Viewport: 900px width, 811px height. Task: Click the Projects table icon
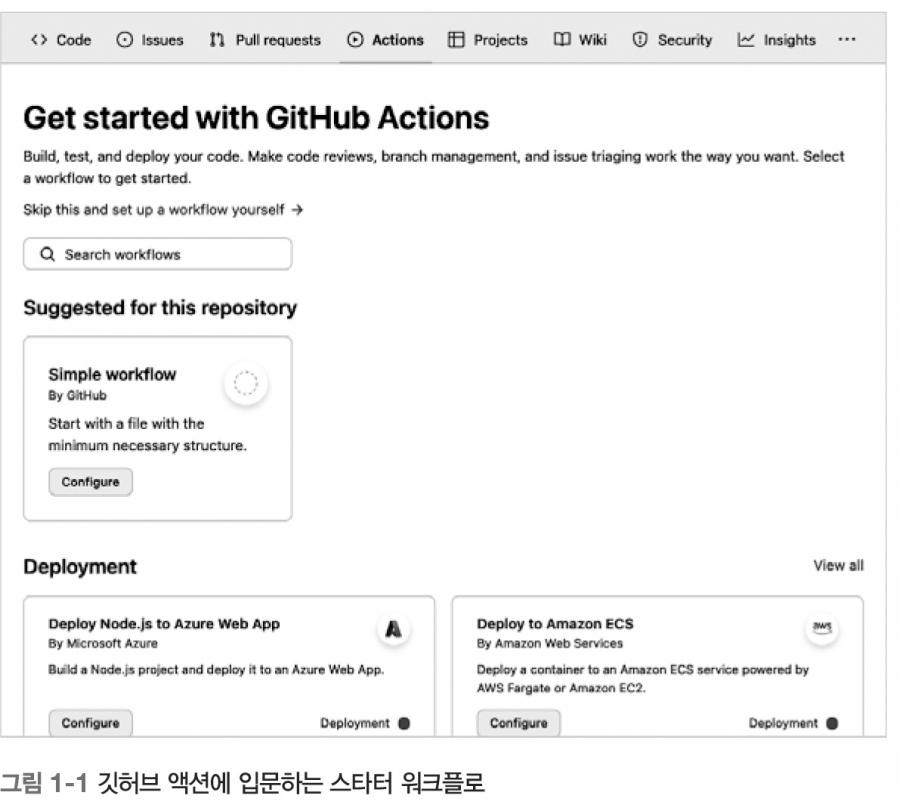click(x=456, y=40)
